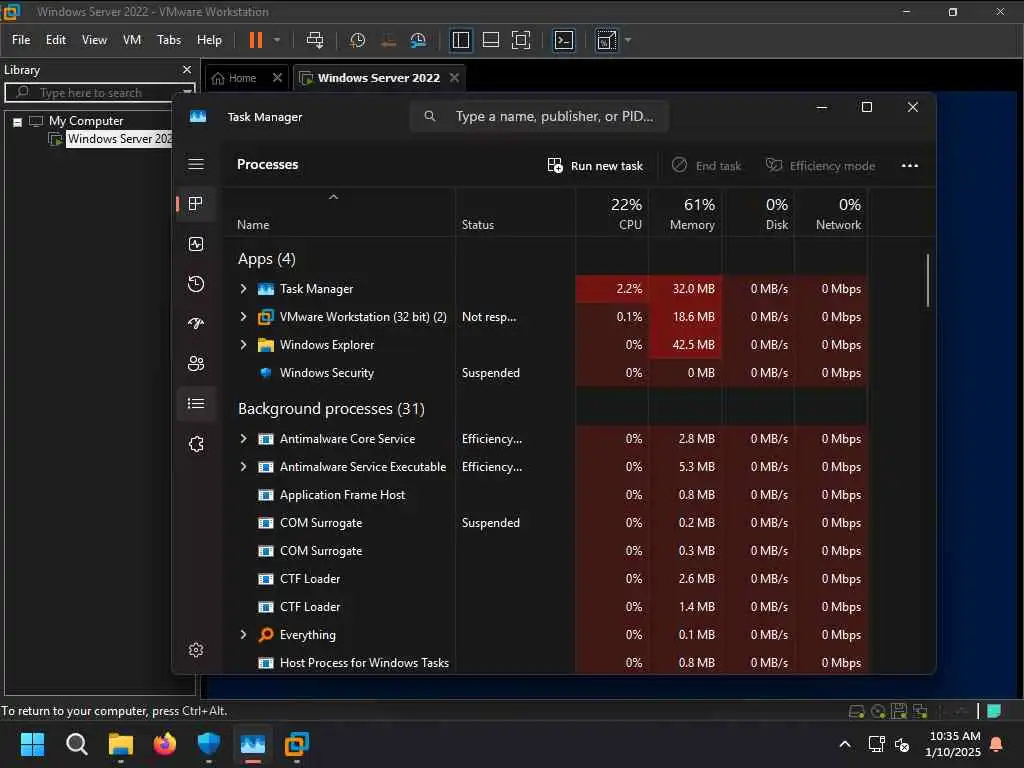Open the Performance page in Task Manager sidebar

(x=196, y=244)
